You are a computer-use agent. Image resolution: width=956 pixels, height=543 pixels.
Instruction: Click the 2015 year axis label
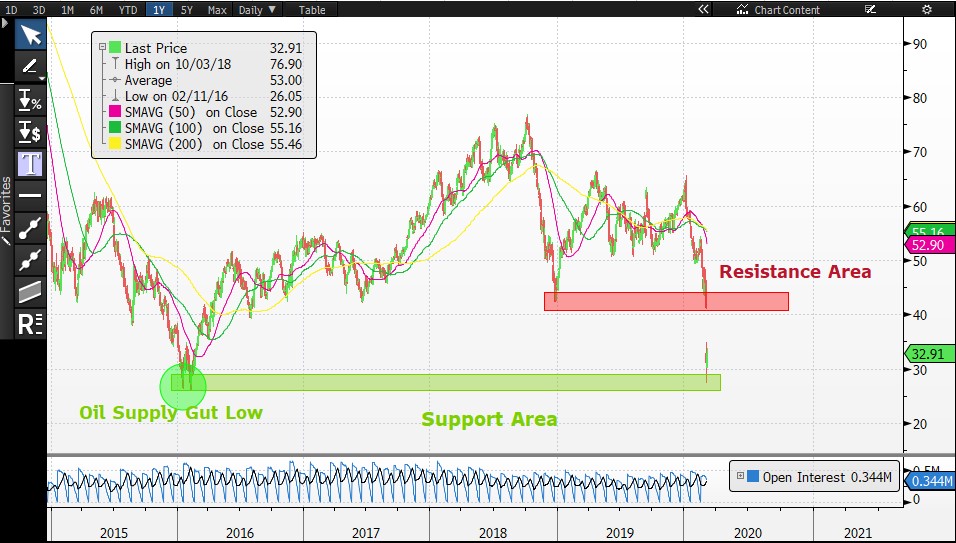[113, 533]
